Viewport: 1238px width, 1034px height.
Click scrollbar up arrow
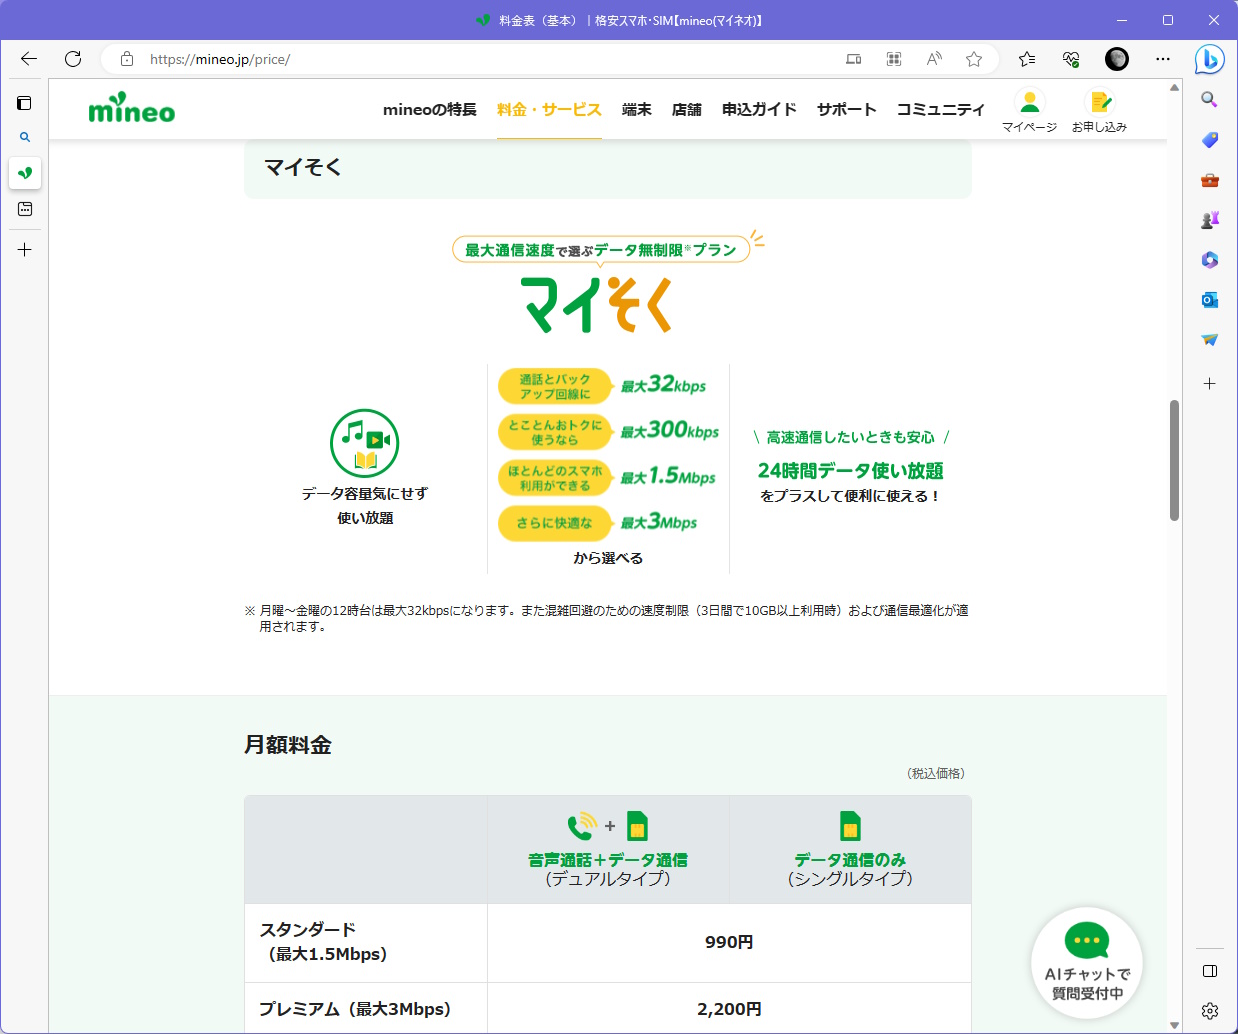click(1174, 88)
